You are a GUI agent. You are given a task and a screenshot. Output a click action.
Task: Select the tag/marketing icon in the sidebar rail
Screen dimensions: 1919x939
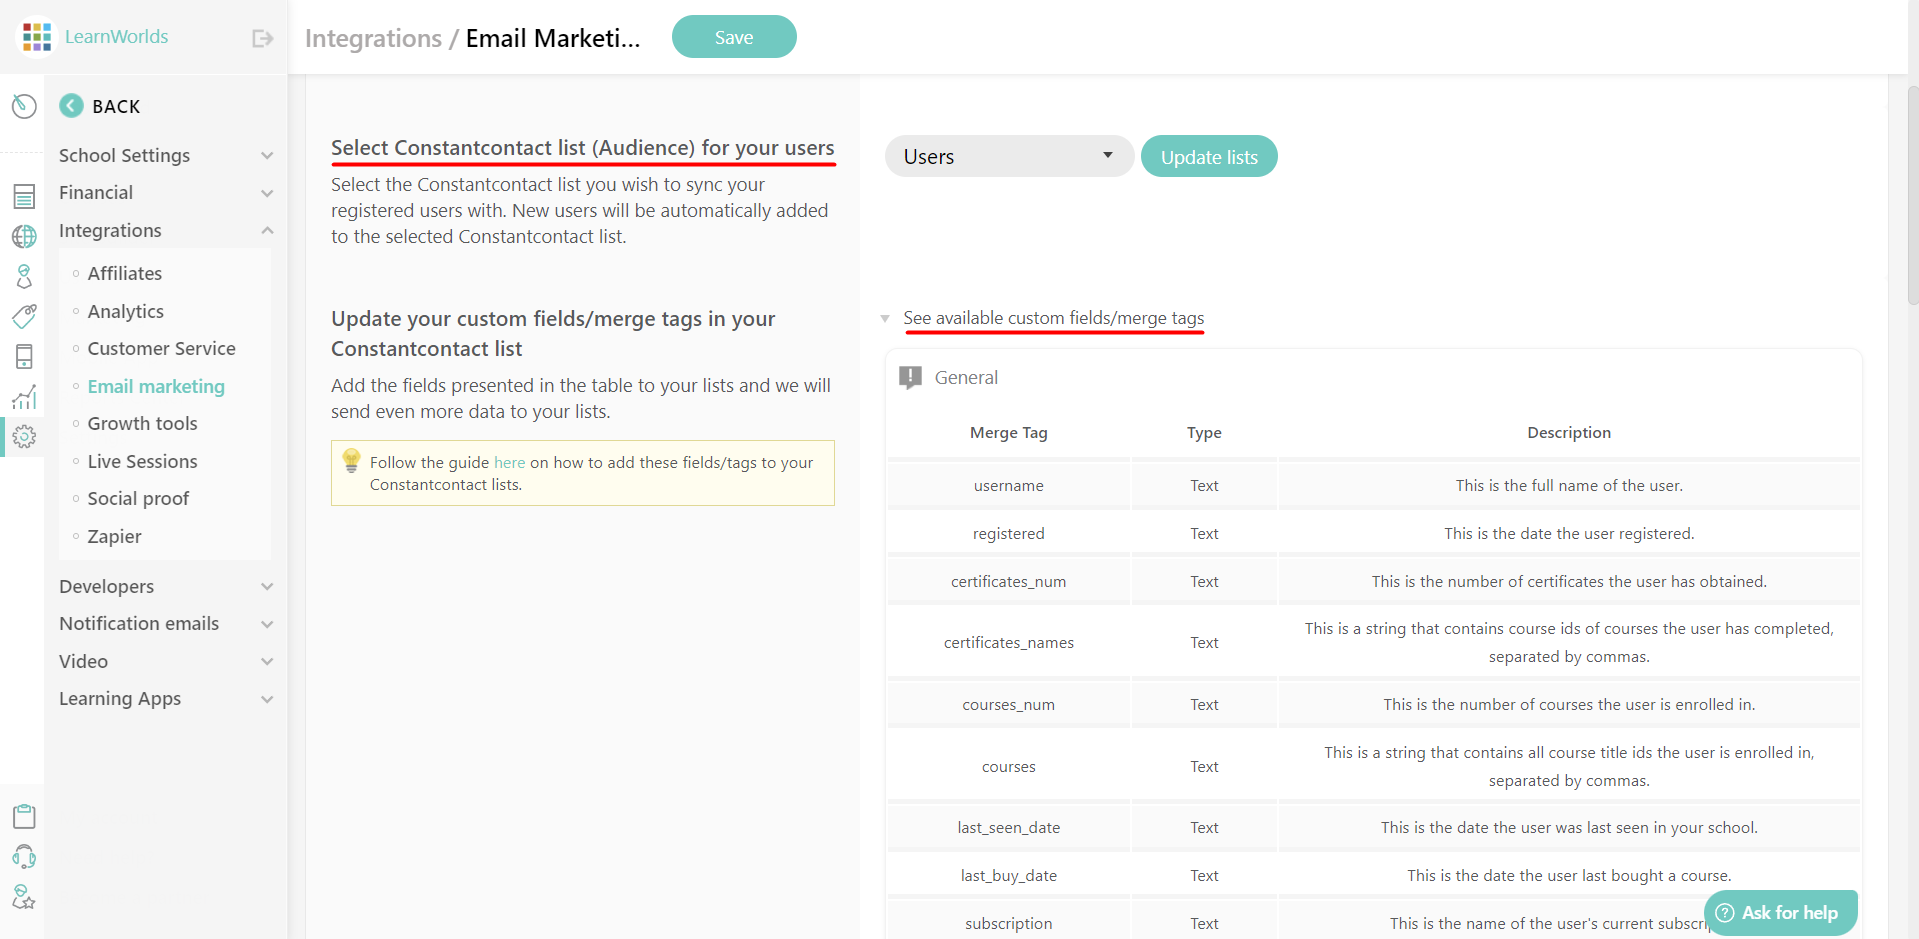(x=24, y=317)
